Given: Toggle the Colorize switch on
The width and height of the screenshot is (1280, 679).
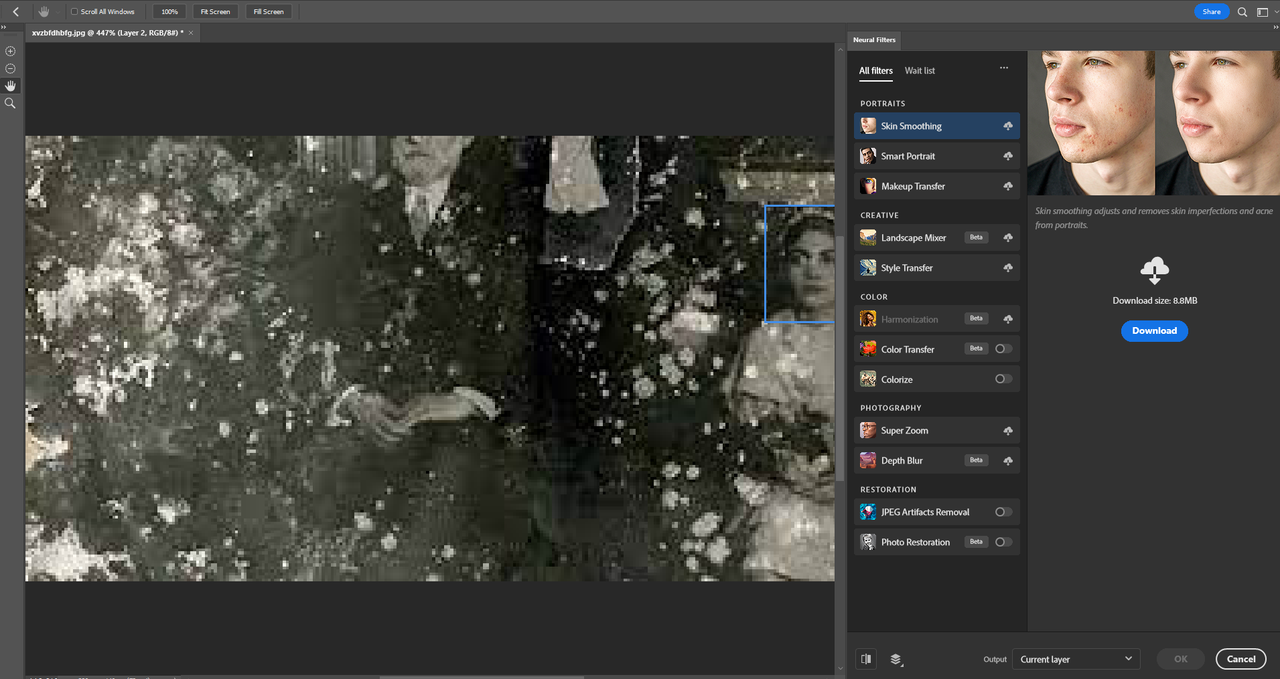Looking at the screenshot, I should point(1003,379).
